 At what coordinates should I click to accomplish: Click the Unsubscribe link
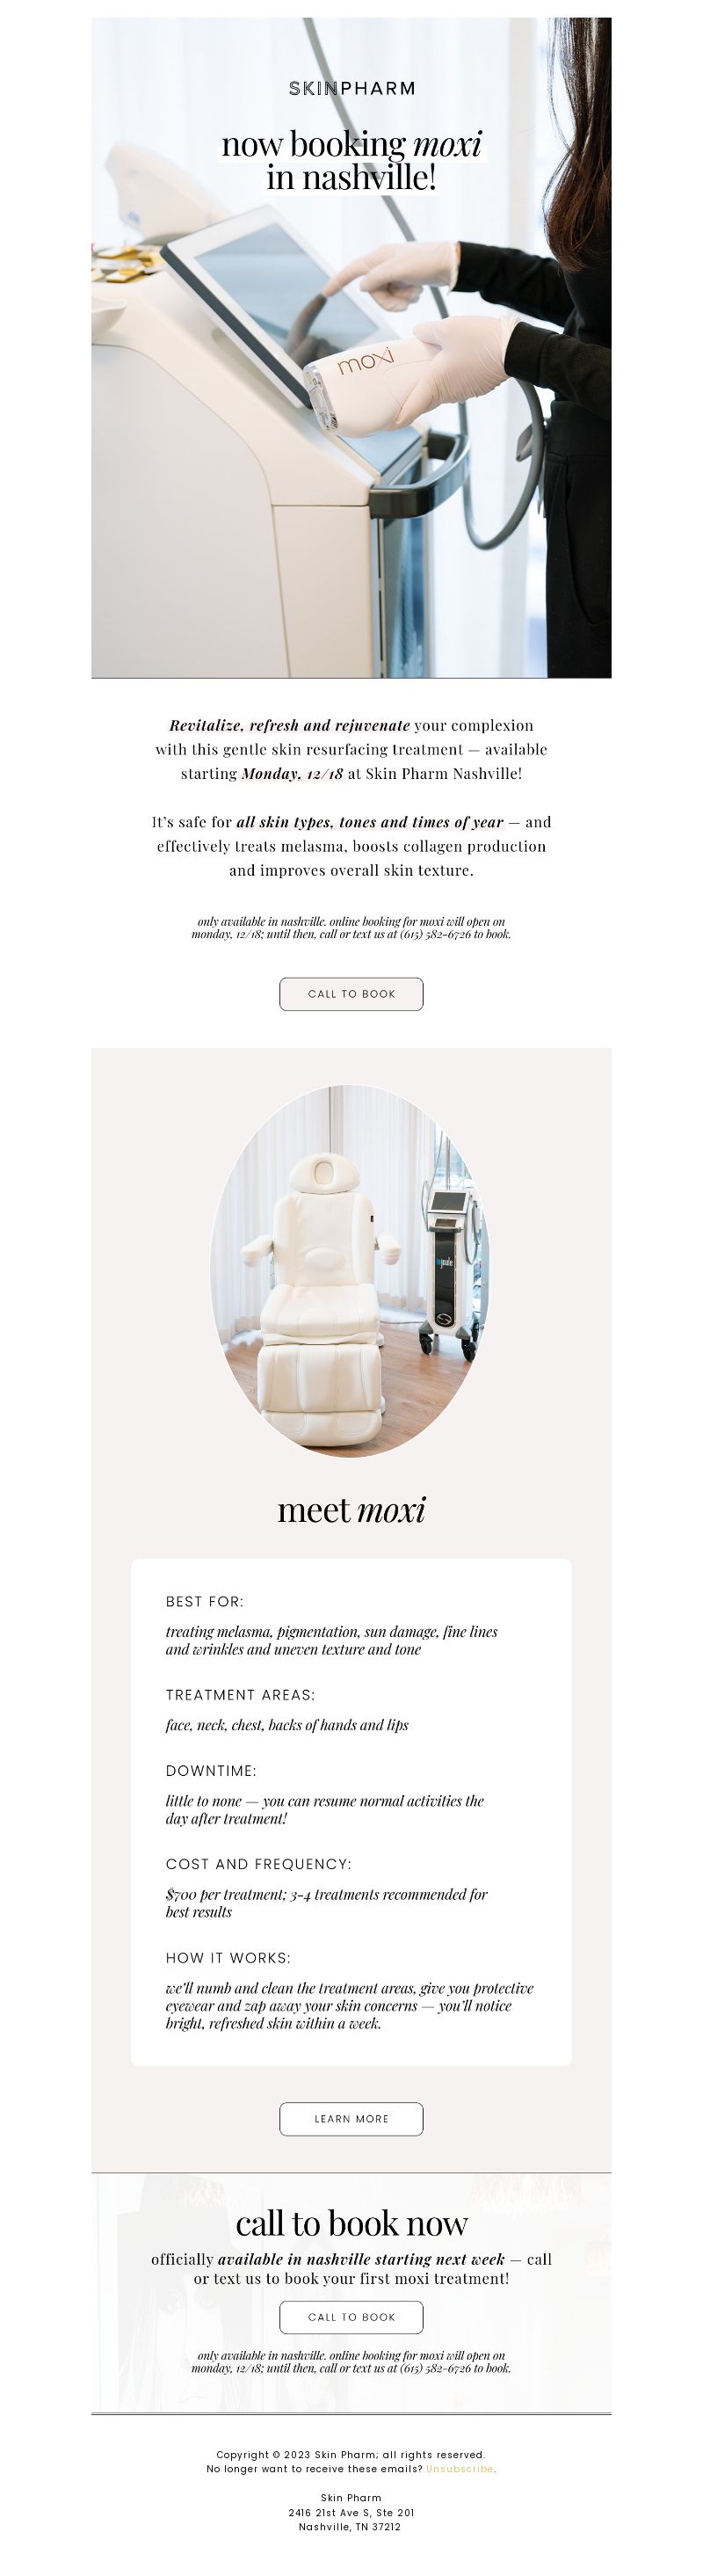pos(460,2469)
